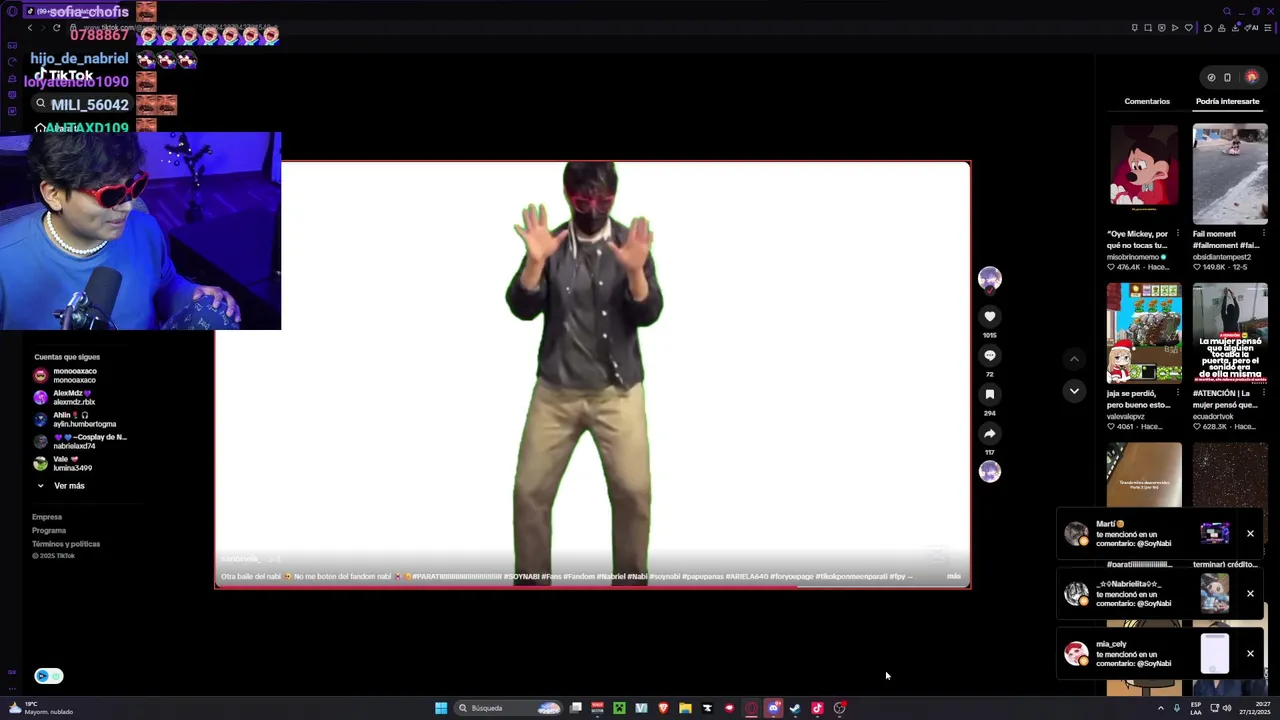Open the #ATENCIÓN La mujer video thumbnail

(x=1230, y=333)
